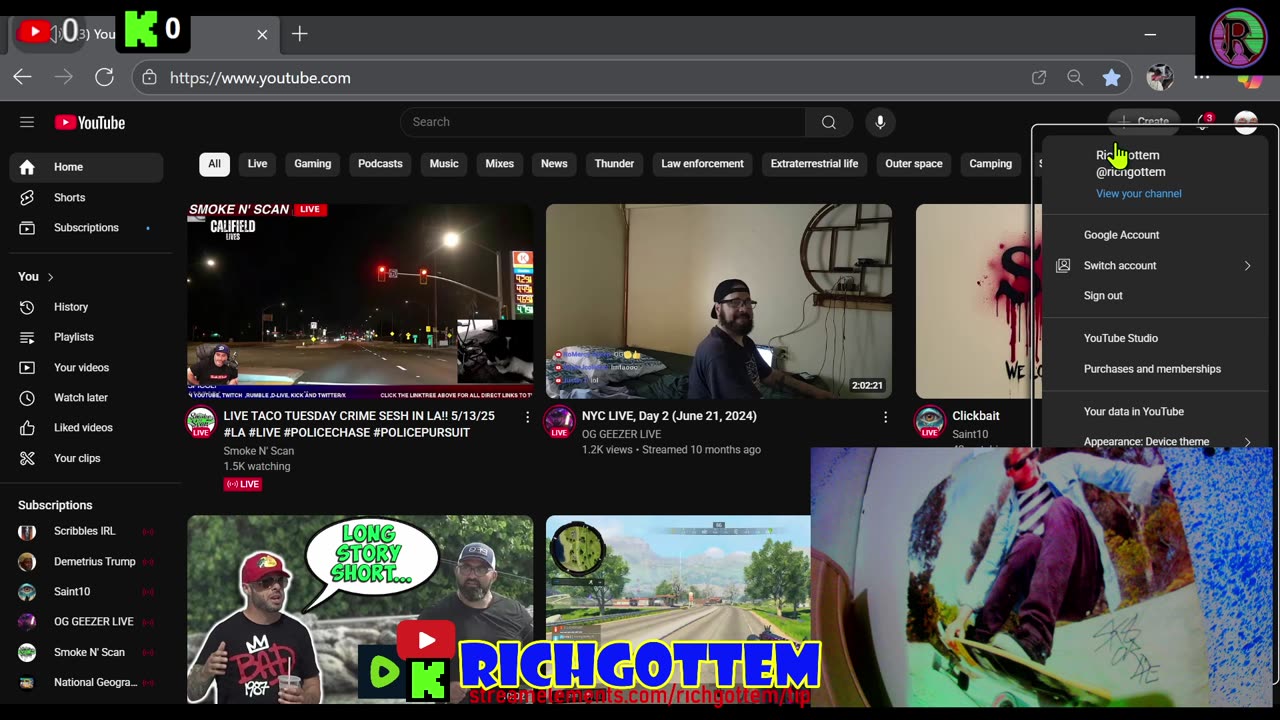This screenshot has width=1280, height=720.
Task: Open Subscriptions in sidebar
Action: pyautogui.click(x=86, y=227)
